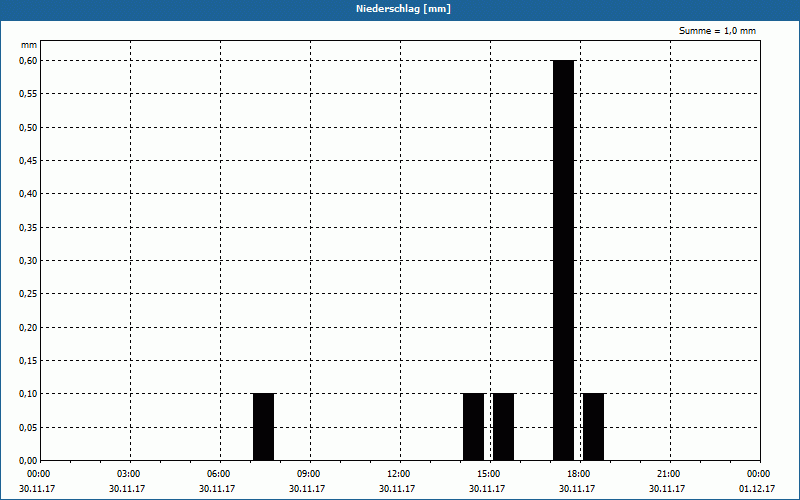Click the '21:00' time axis label
The image size is (800, 500).
tap(668, 474)
